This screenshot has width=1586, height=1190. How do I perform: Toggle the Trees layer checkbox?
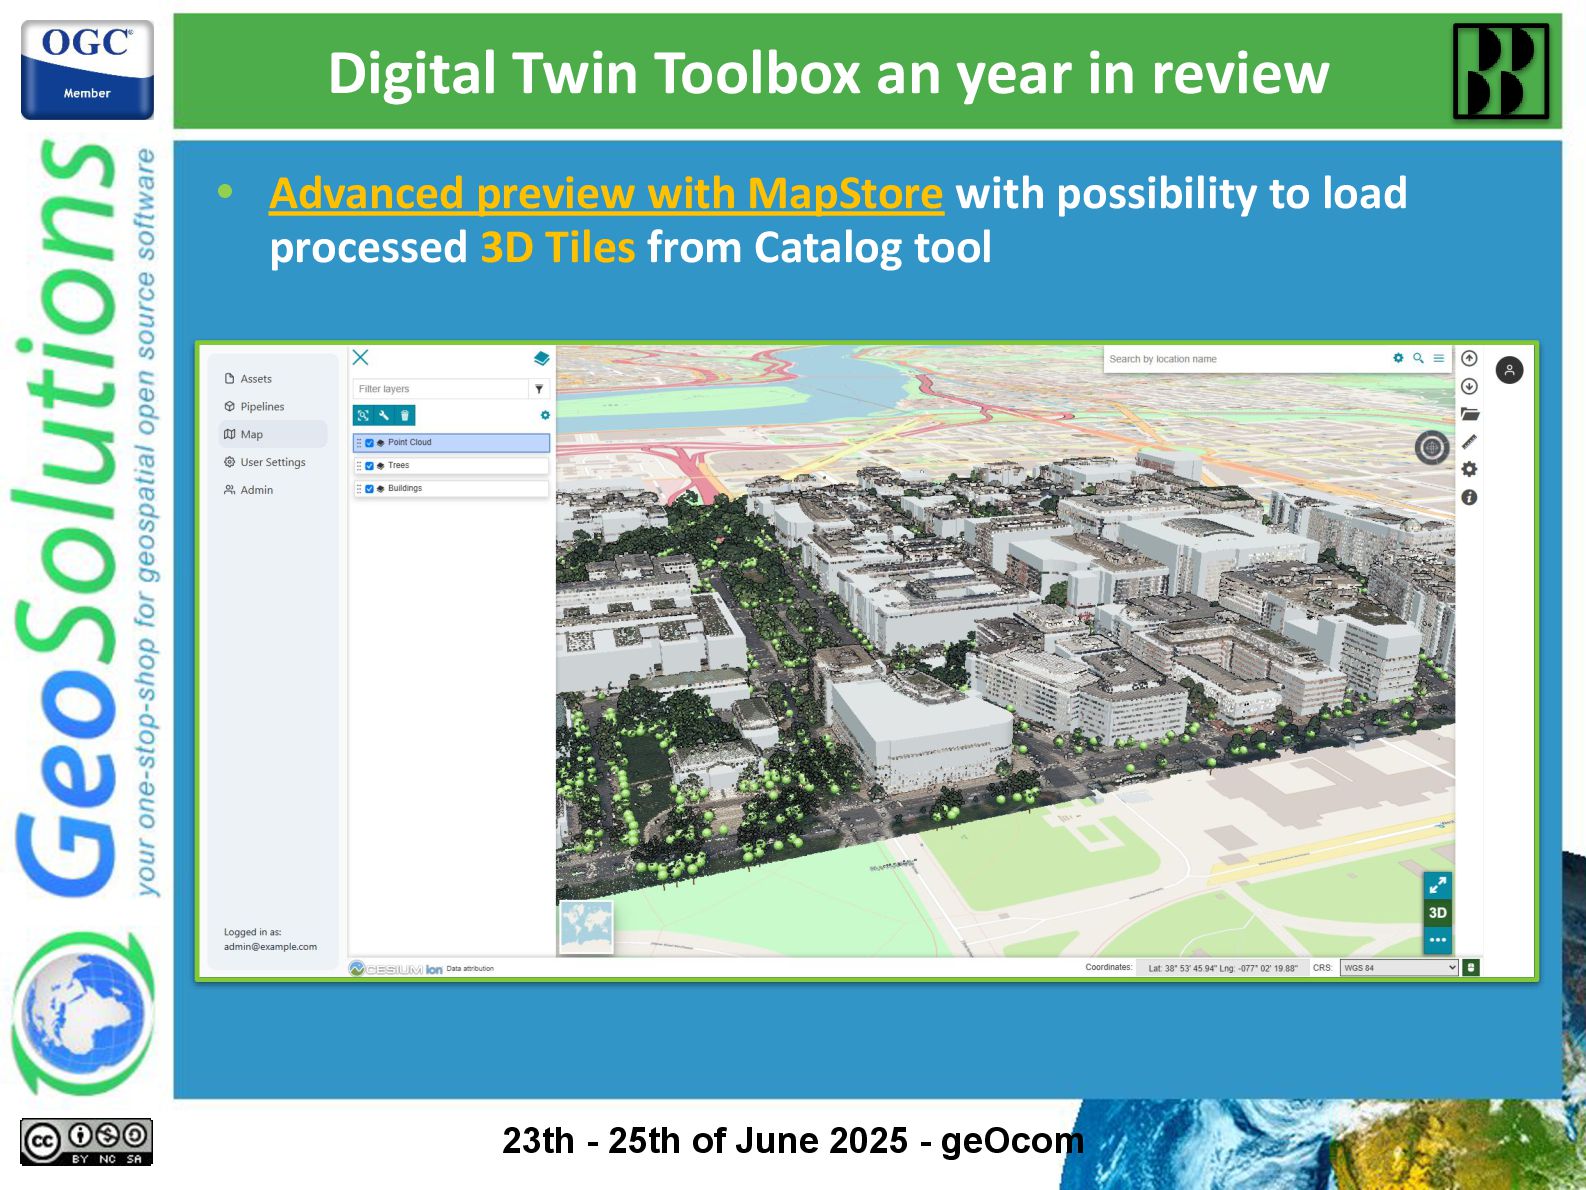[x=369, y=466]
